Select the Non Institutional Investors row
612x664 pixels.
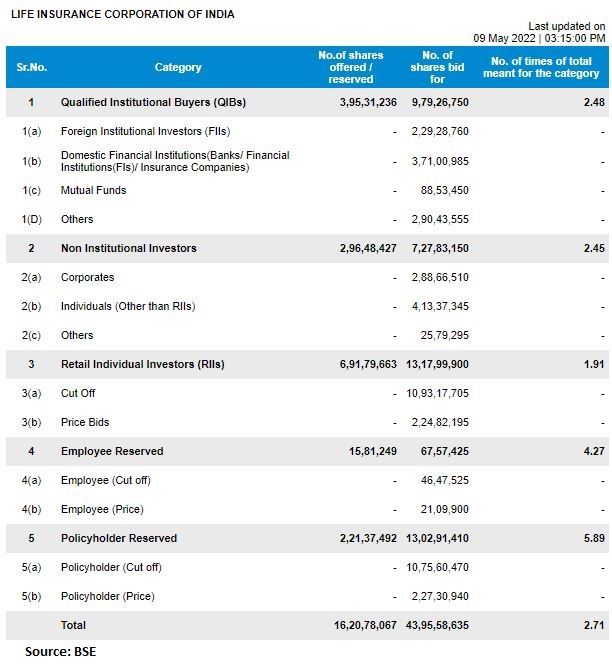[128, 248]
